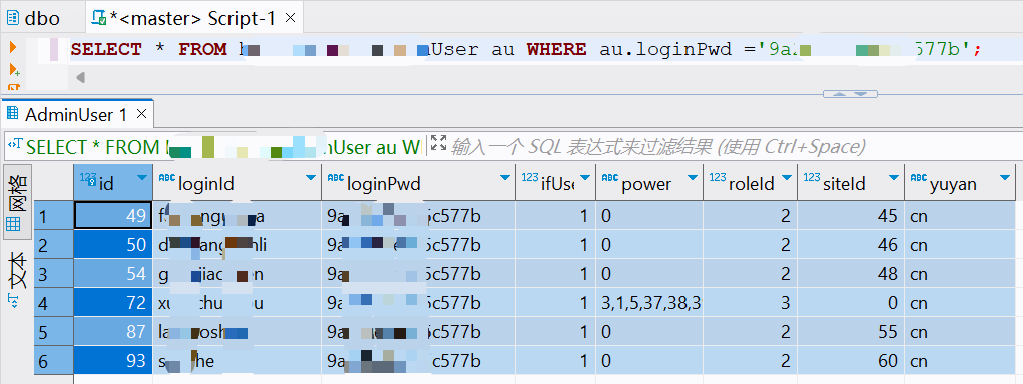Click the roleId column header label

click(751, 185)
